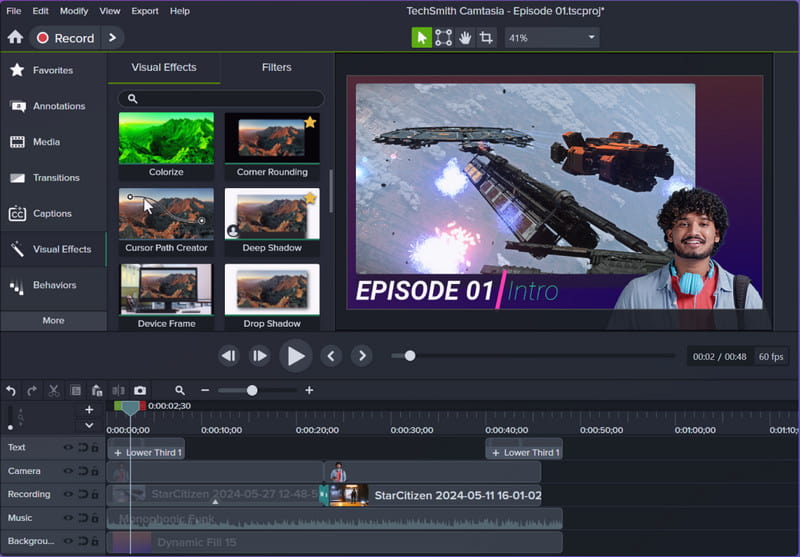Zoom out timeline with minus button
Image resolution: width=800 pixels, height=557 pixels.
coord(205,391)
